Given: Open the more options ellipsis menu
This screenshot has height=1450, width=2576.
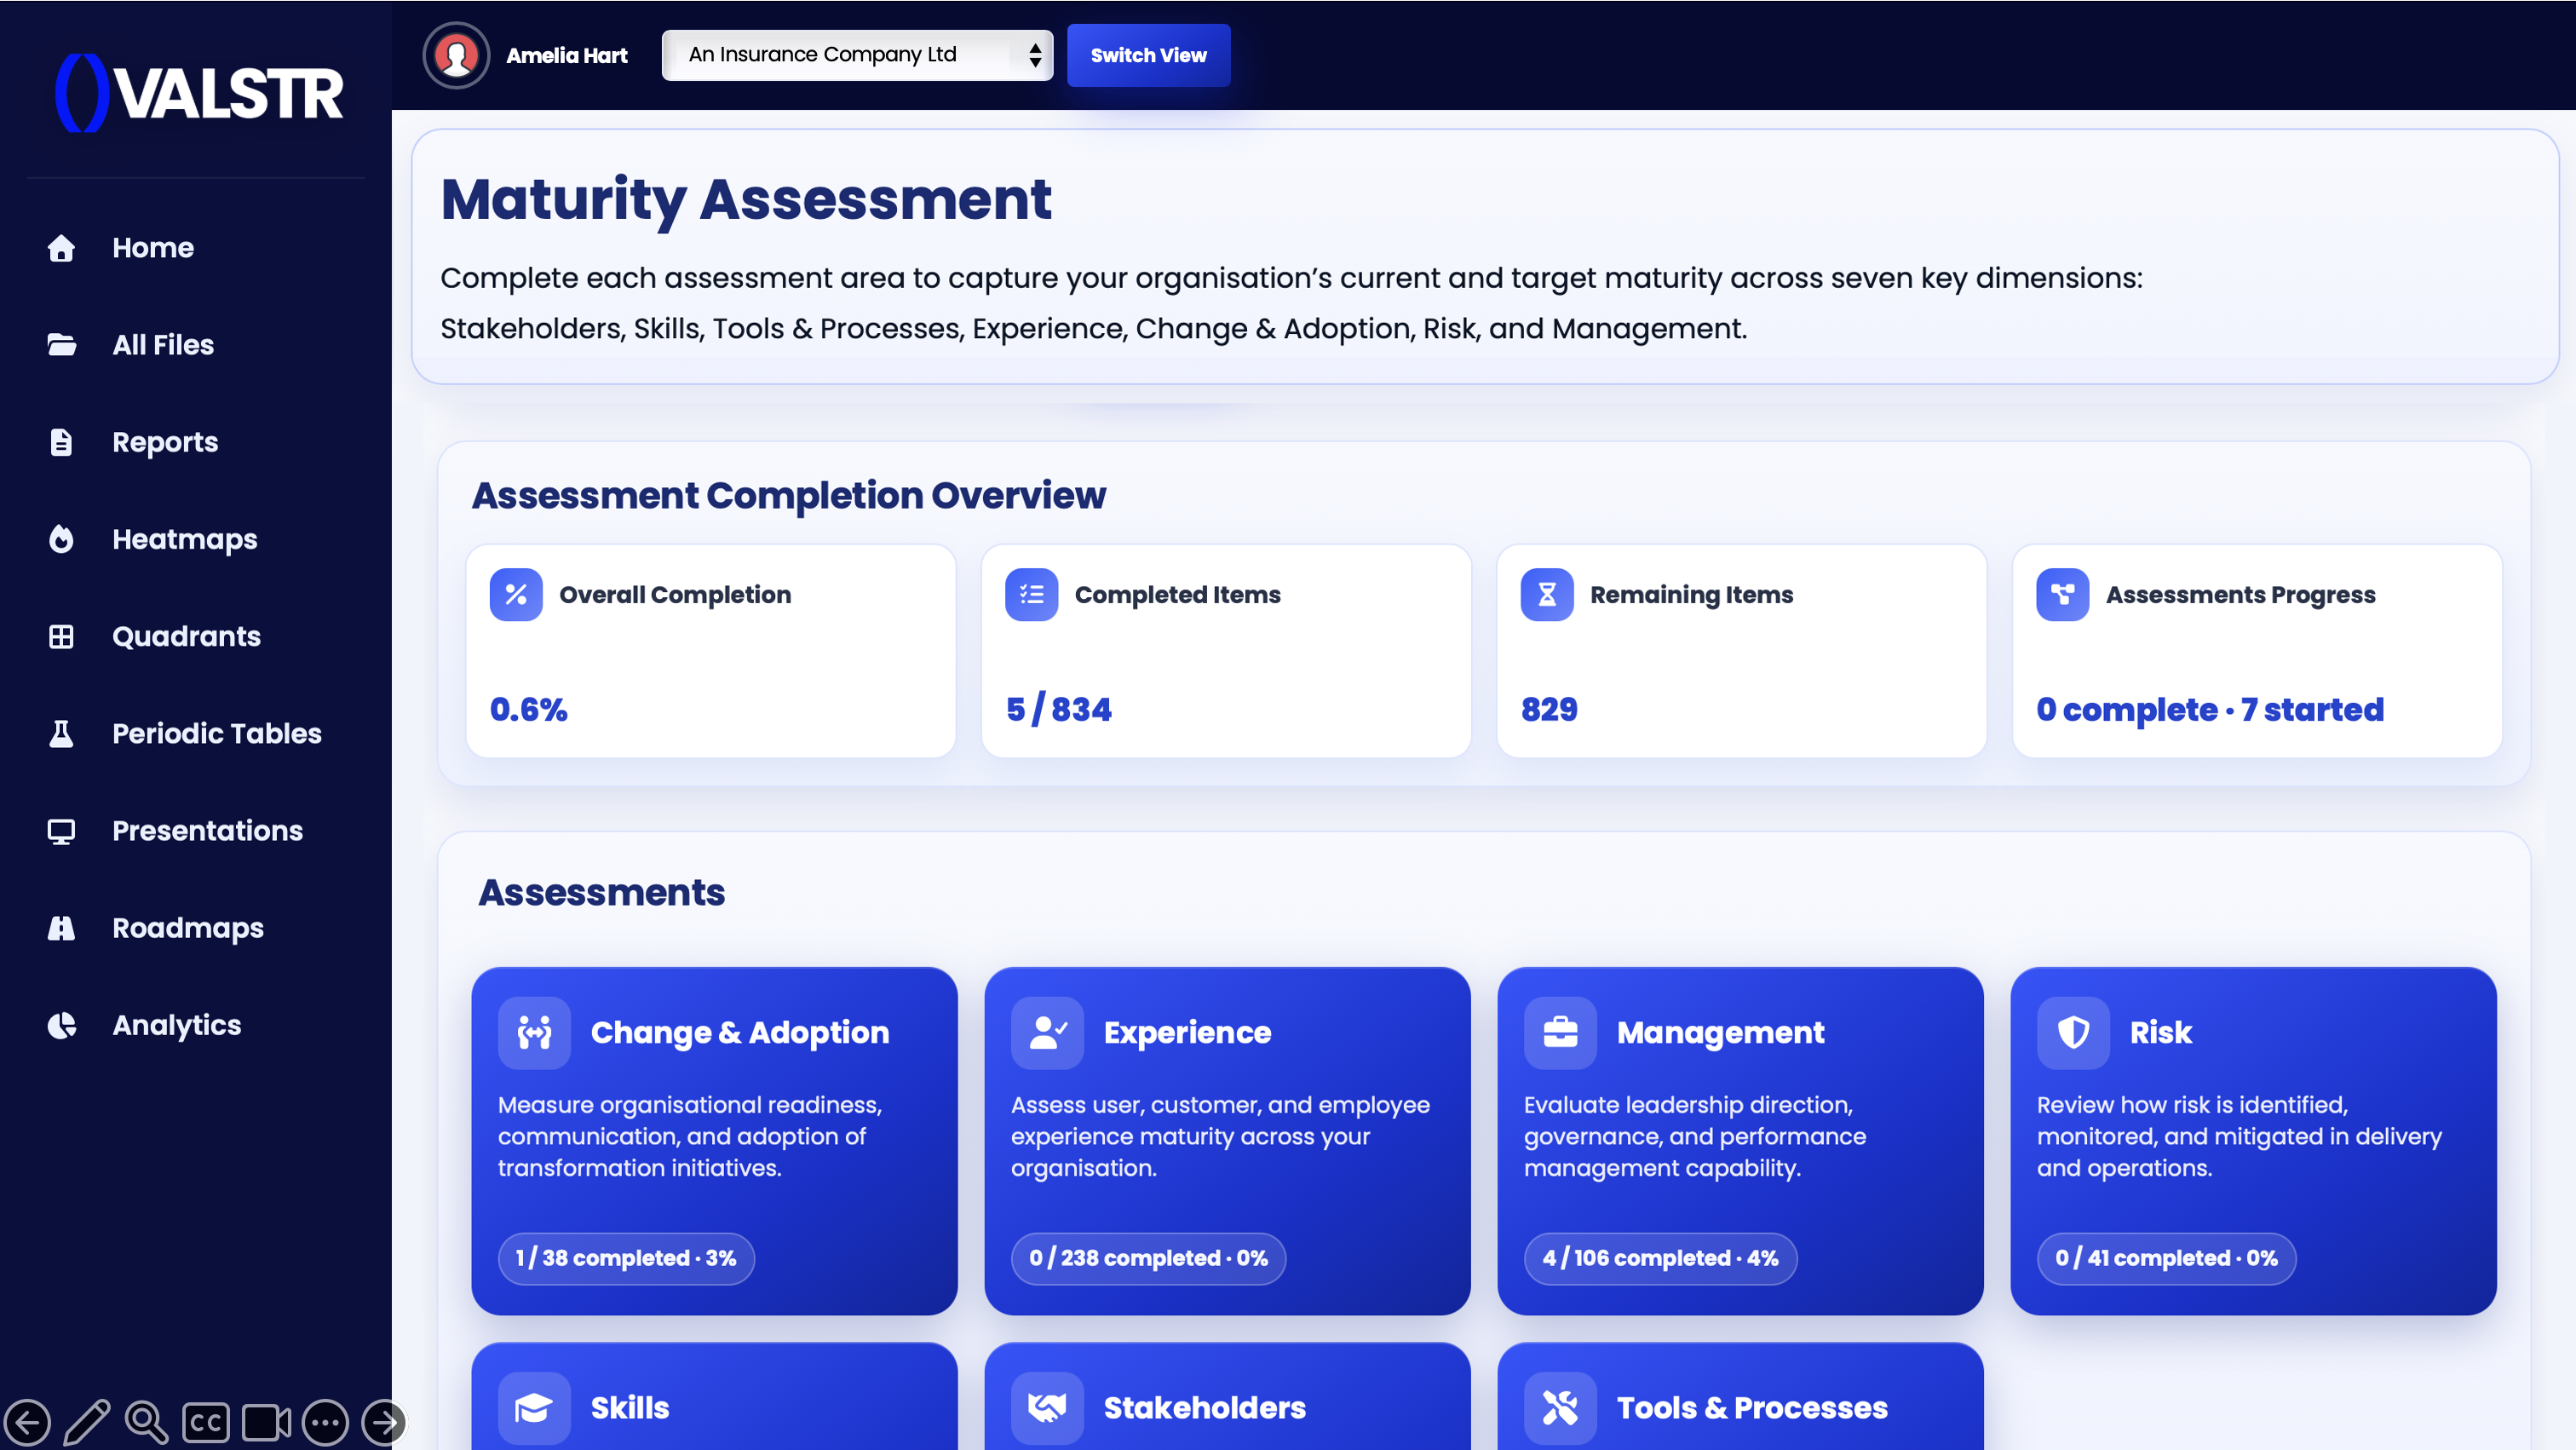Looking at the screenshot, I should click(325, 1422).
